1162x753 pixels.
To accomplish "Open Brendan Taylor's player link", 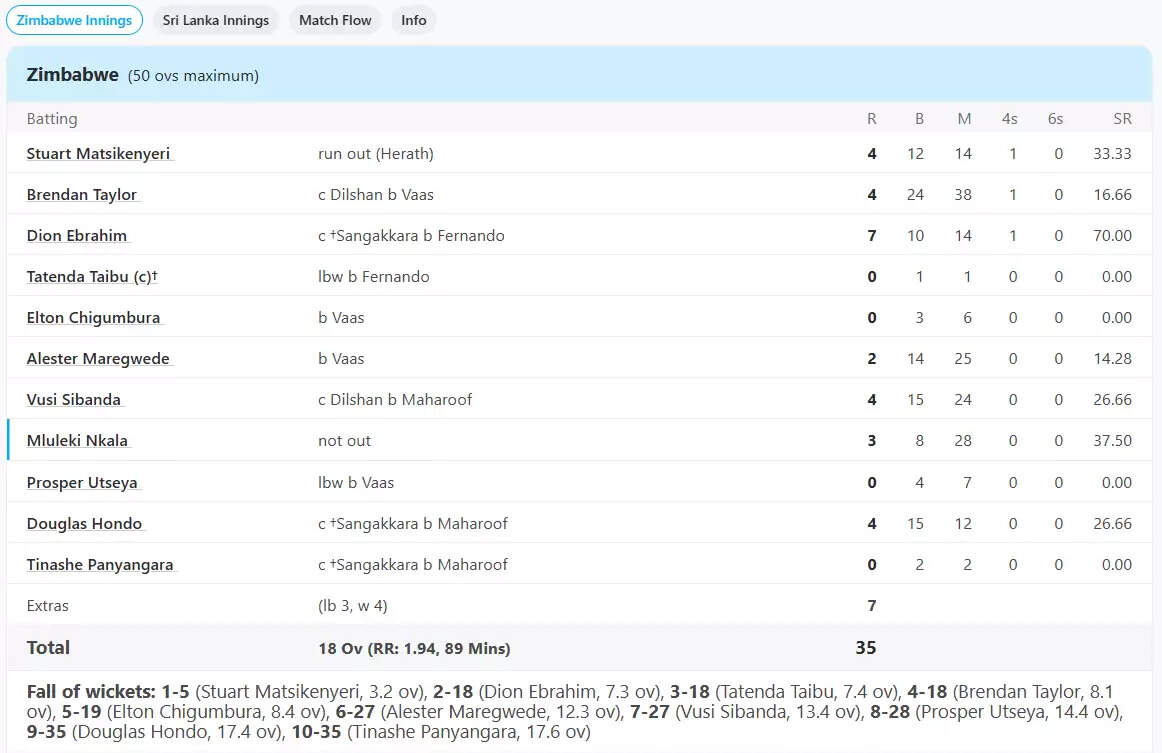I will coord(82,195).
